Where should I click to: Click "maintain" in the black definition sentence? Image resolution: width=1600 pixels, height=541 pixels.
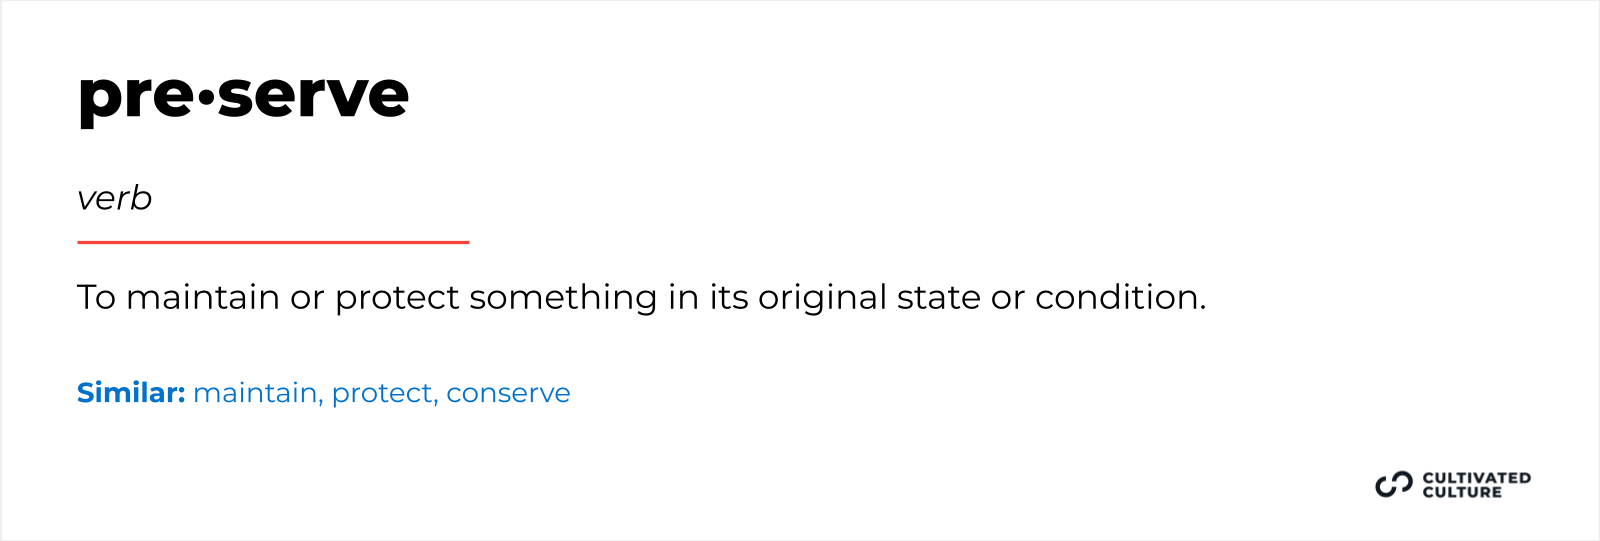coord(202,297)
